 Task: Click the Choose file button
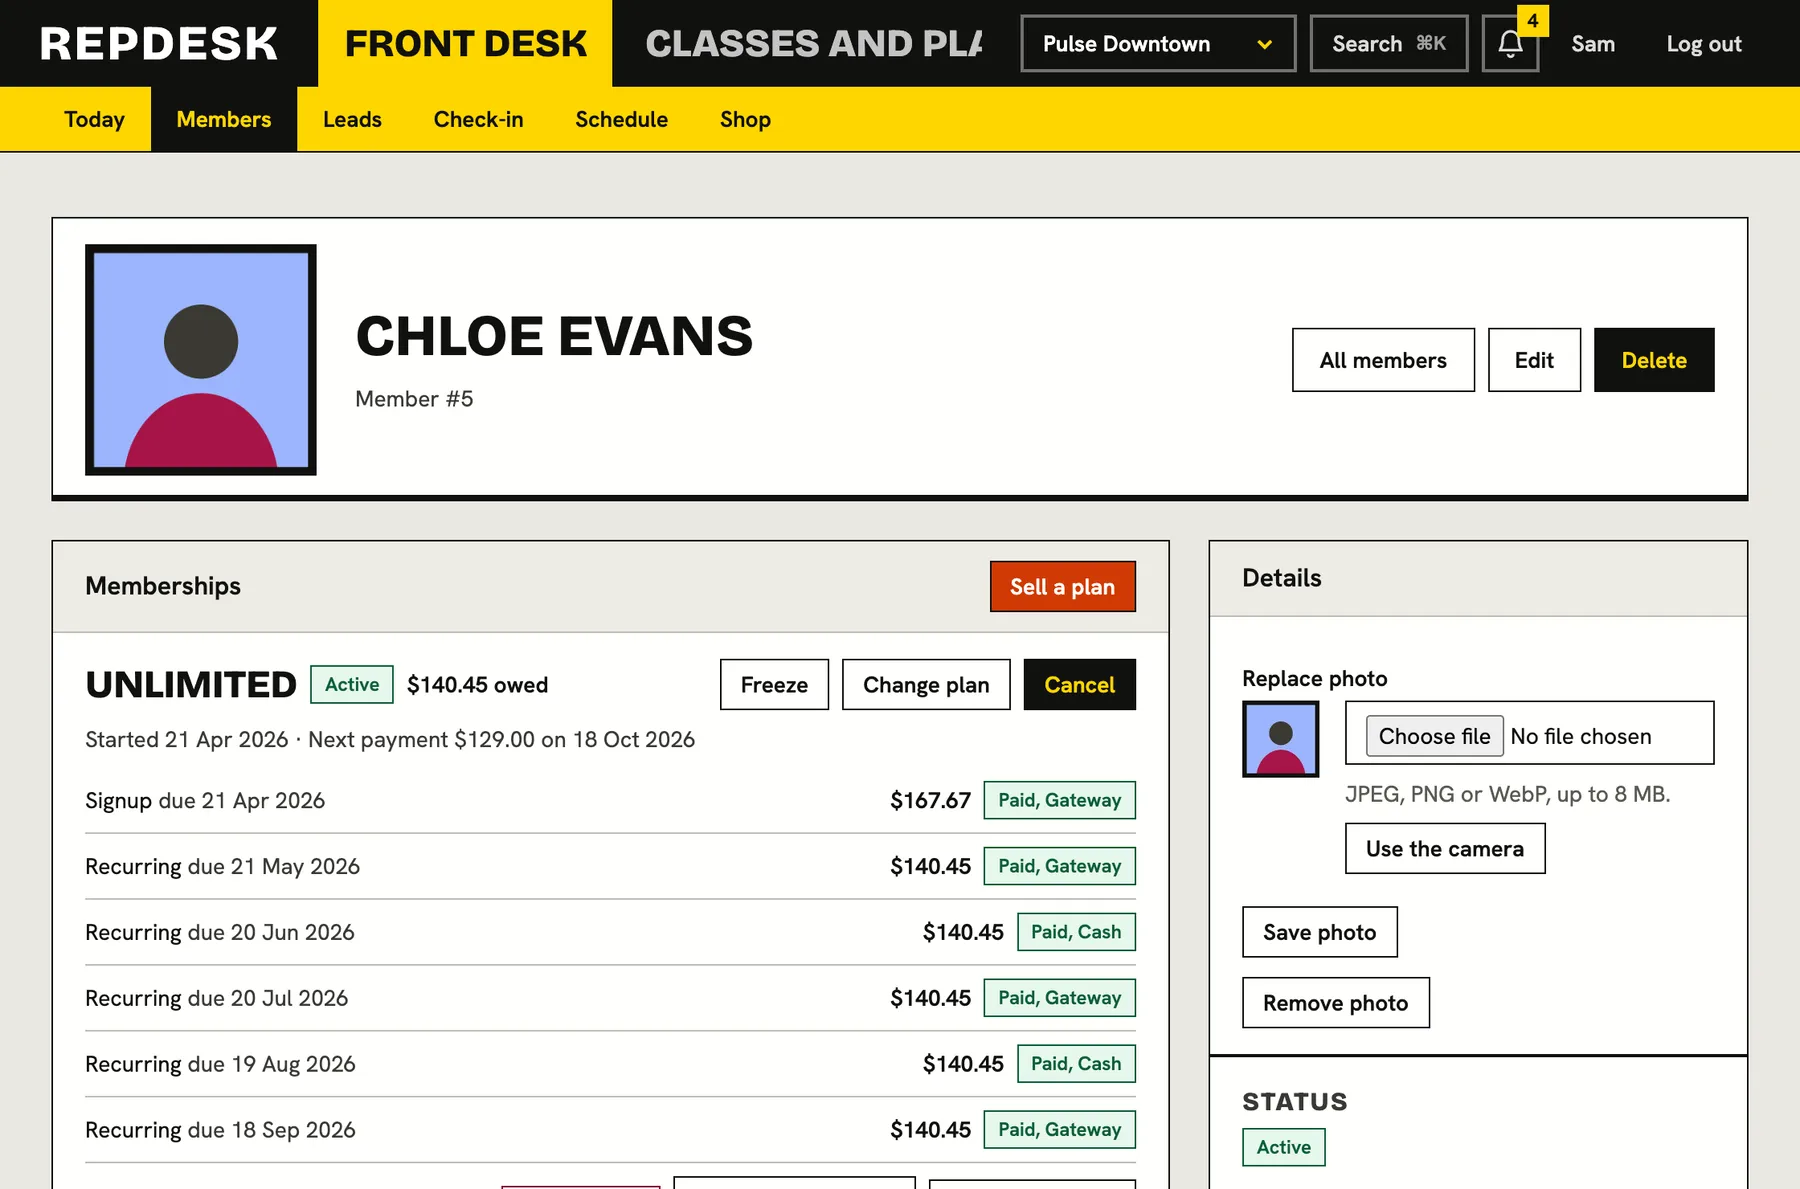(1434, 736)
